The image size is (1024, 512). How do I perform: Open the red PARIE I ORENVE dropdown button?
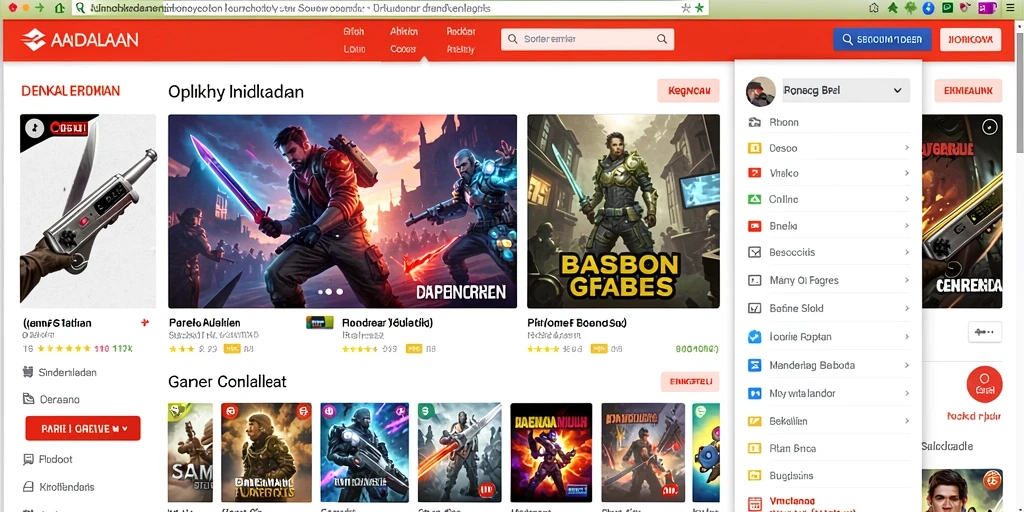83,428
